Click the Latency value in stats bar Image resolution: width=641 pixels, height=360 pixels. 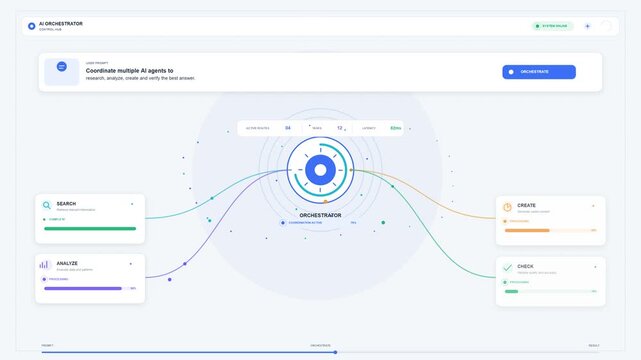pyautogui.click(x=395, y=128)
